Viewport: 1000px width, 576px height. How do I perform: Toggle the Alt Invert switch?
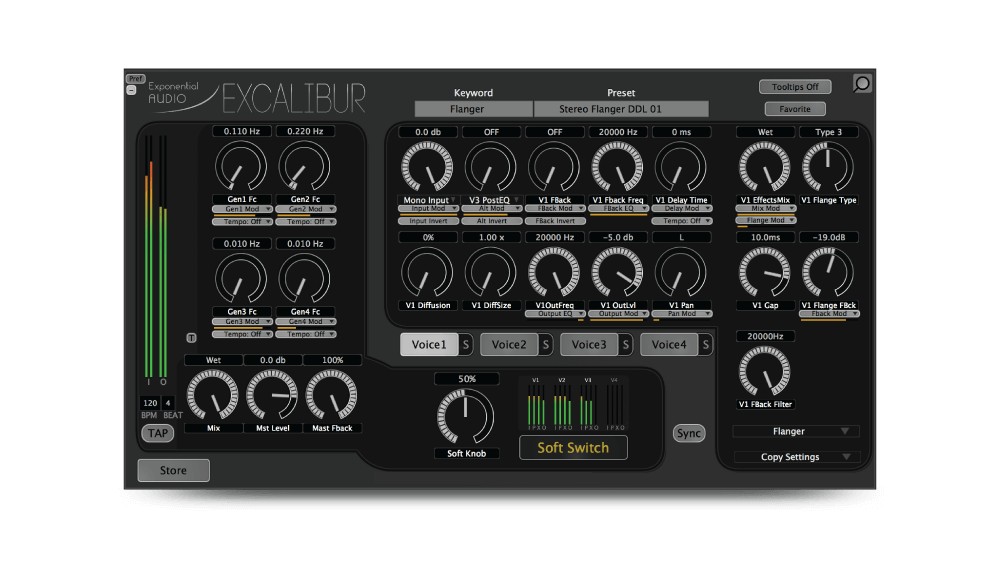(x=492, y=221)
